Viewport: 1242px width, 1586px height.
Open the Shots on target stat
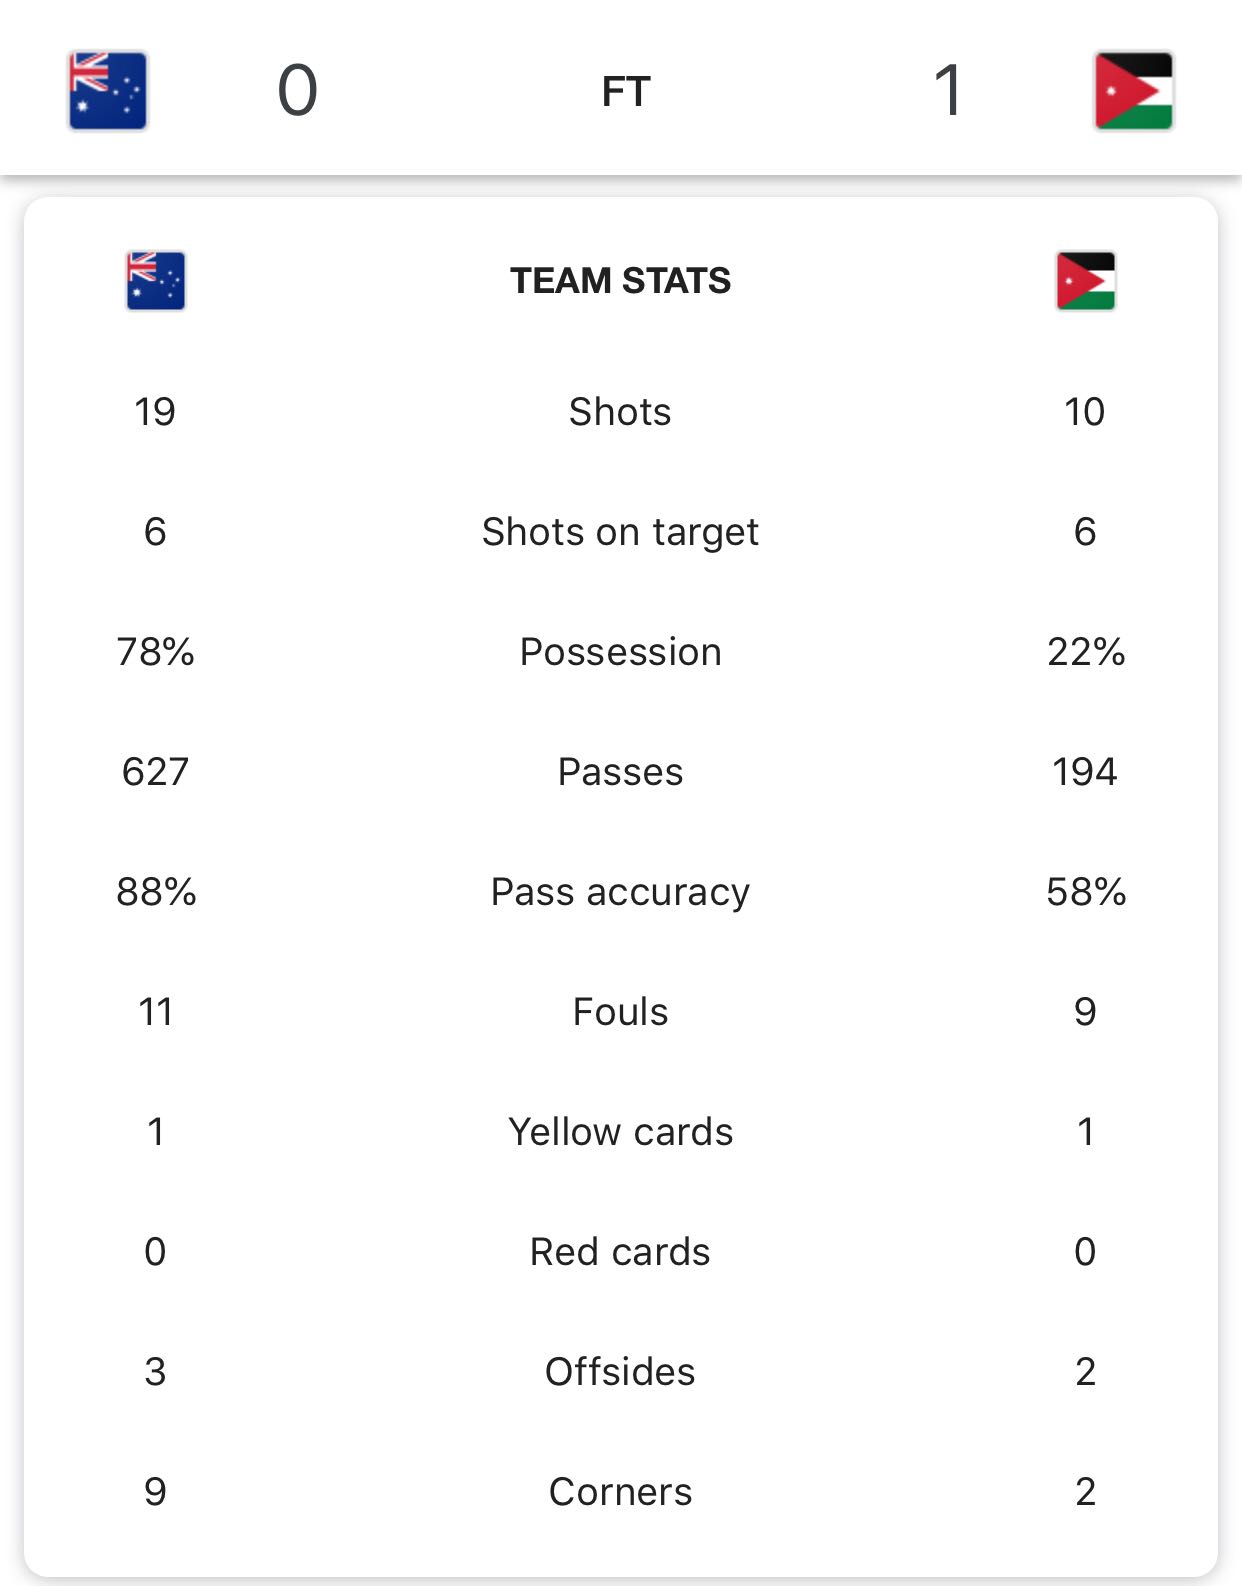[x=620, y=532]
